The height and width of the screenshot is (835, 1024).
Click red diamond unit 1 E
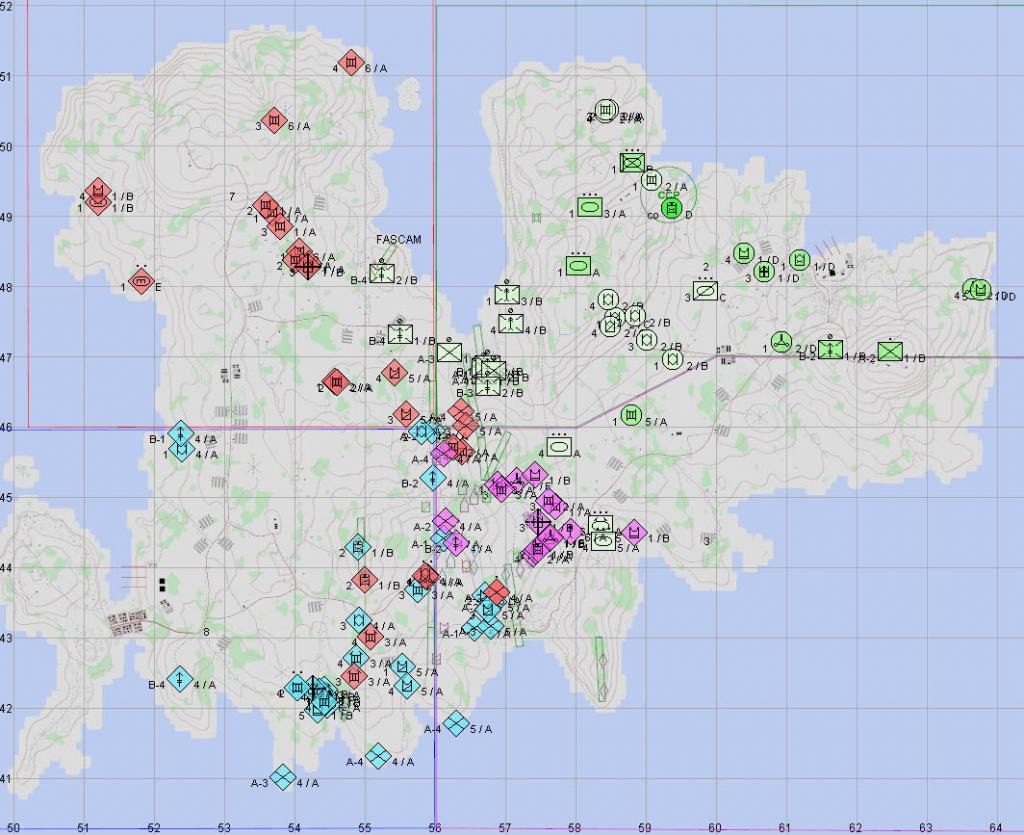142,281
